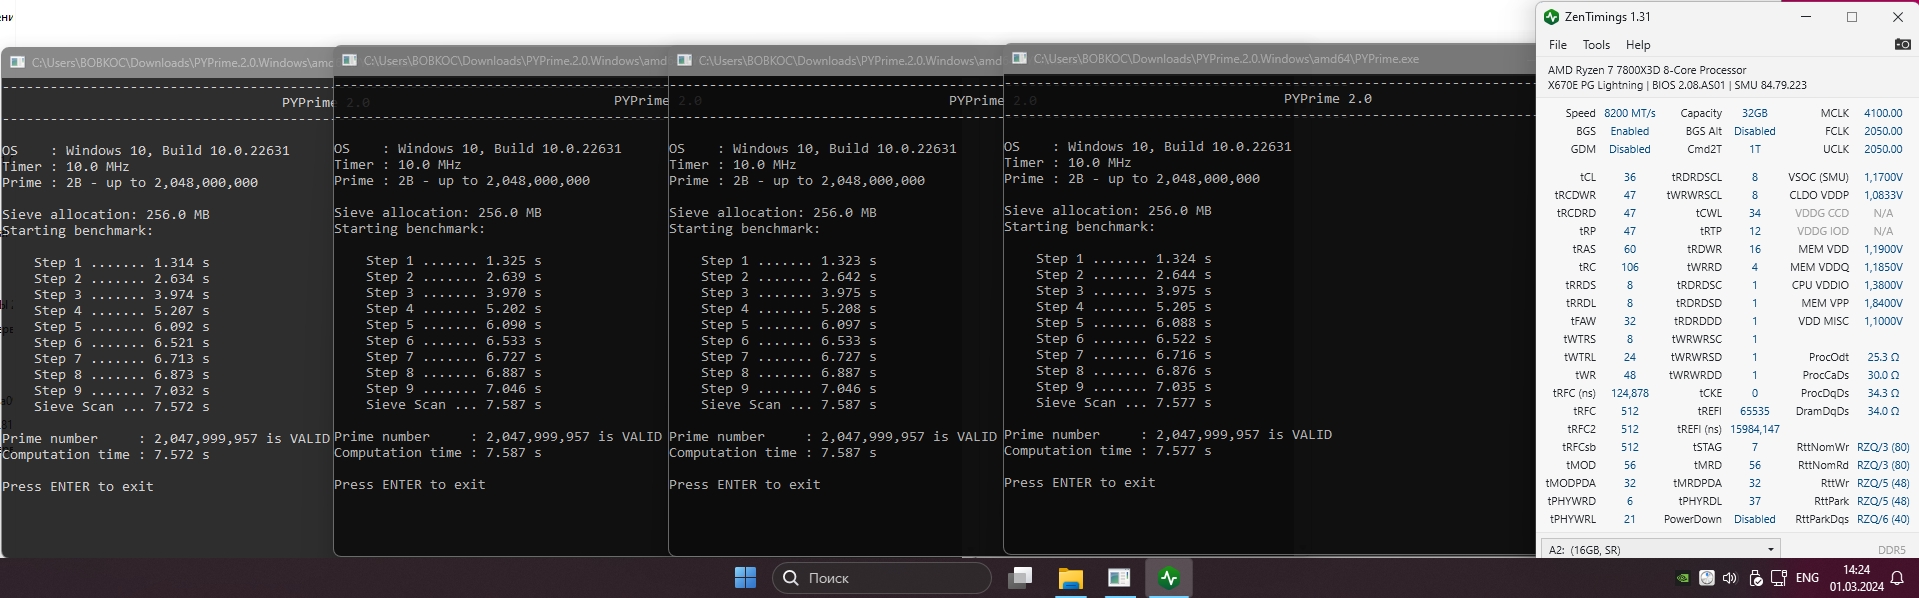Click the Speed value 8200 MT/s
This screenshot has height=598, width=1919.
pyautogui.click(x=1630, y=113)
